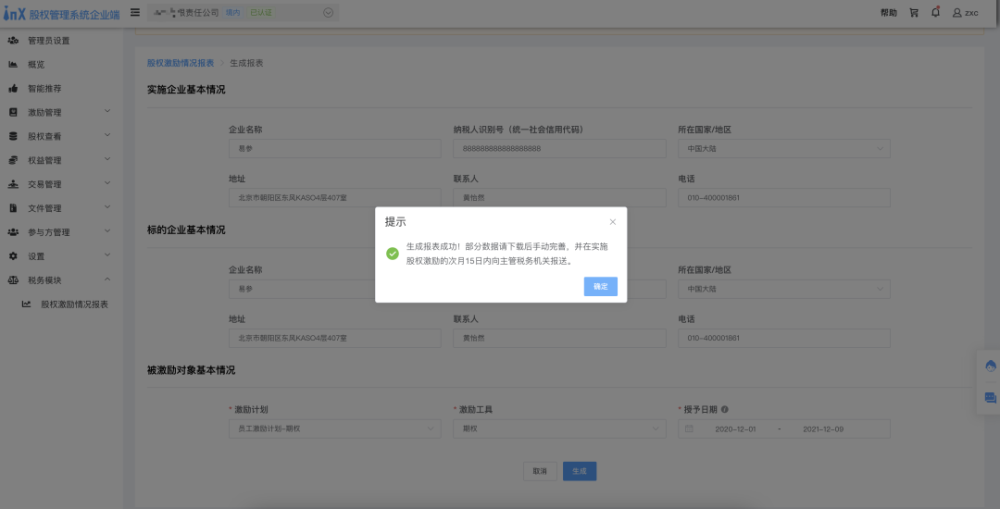Click the 管理员设置 sidebar icon
Image resolution: width=1000 pixels, height=509 pixels.
[13, 40]
